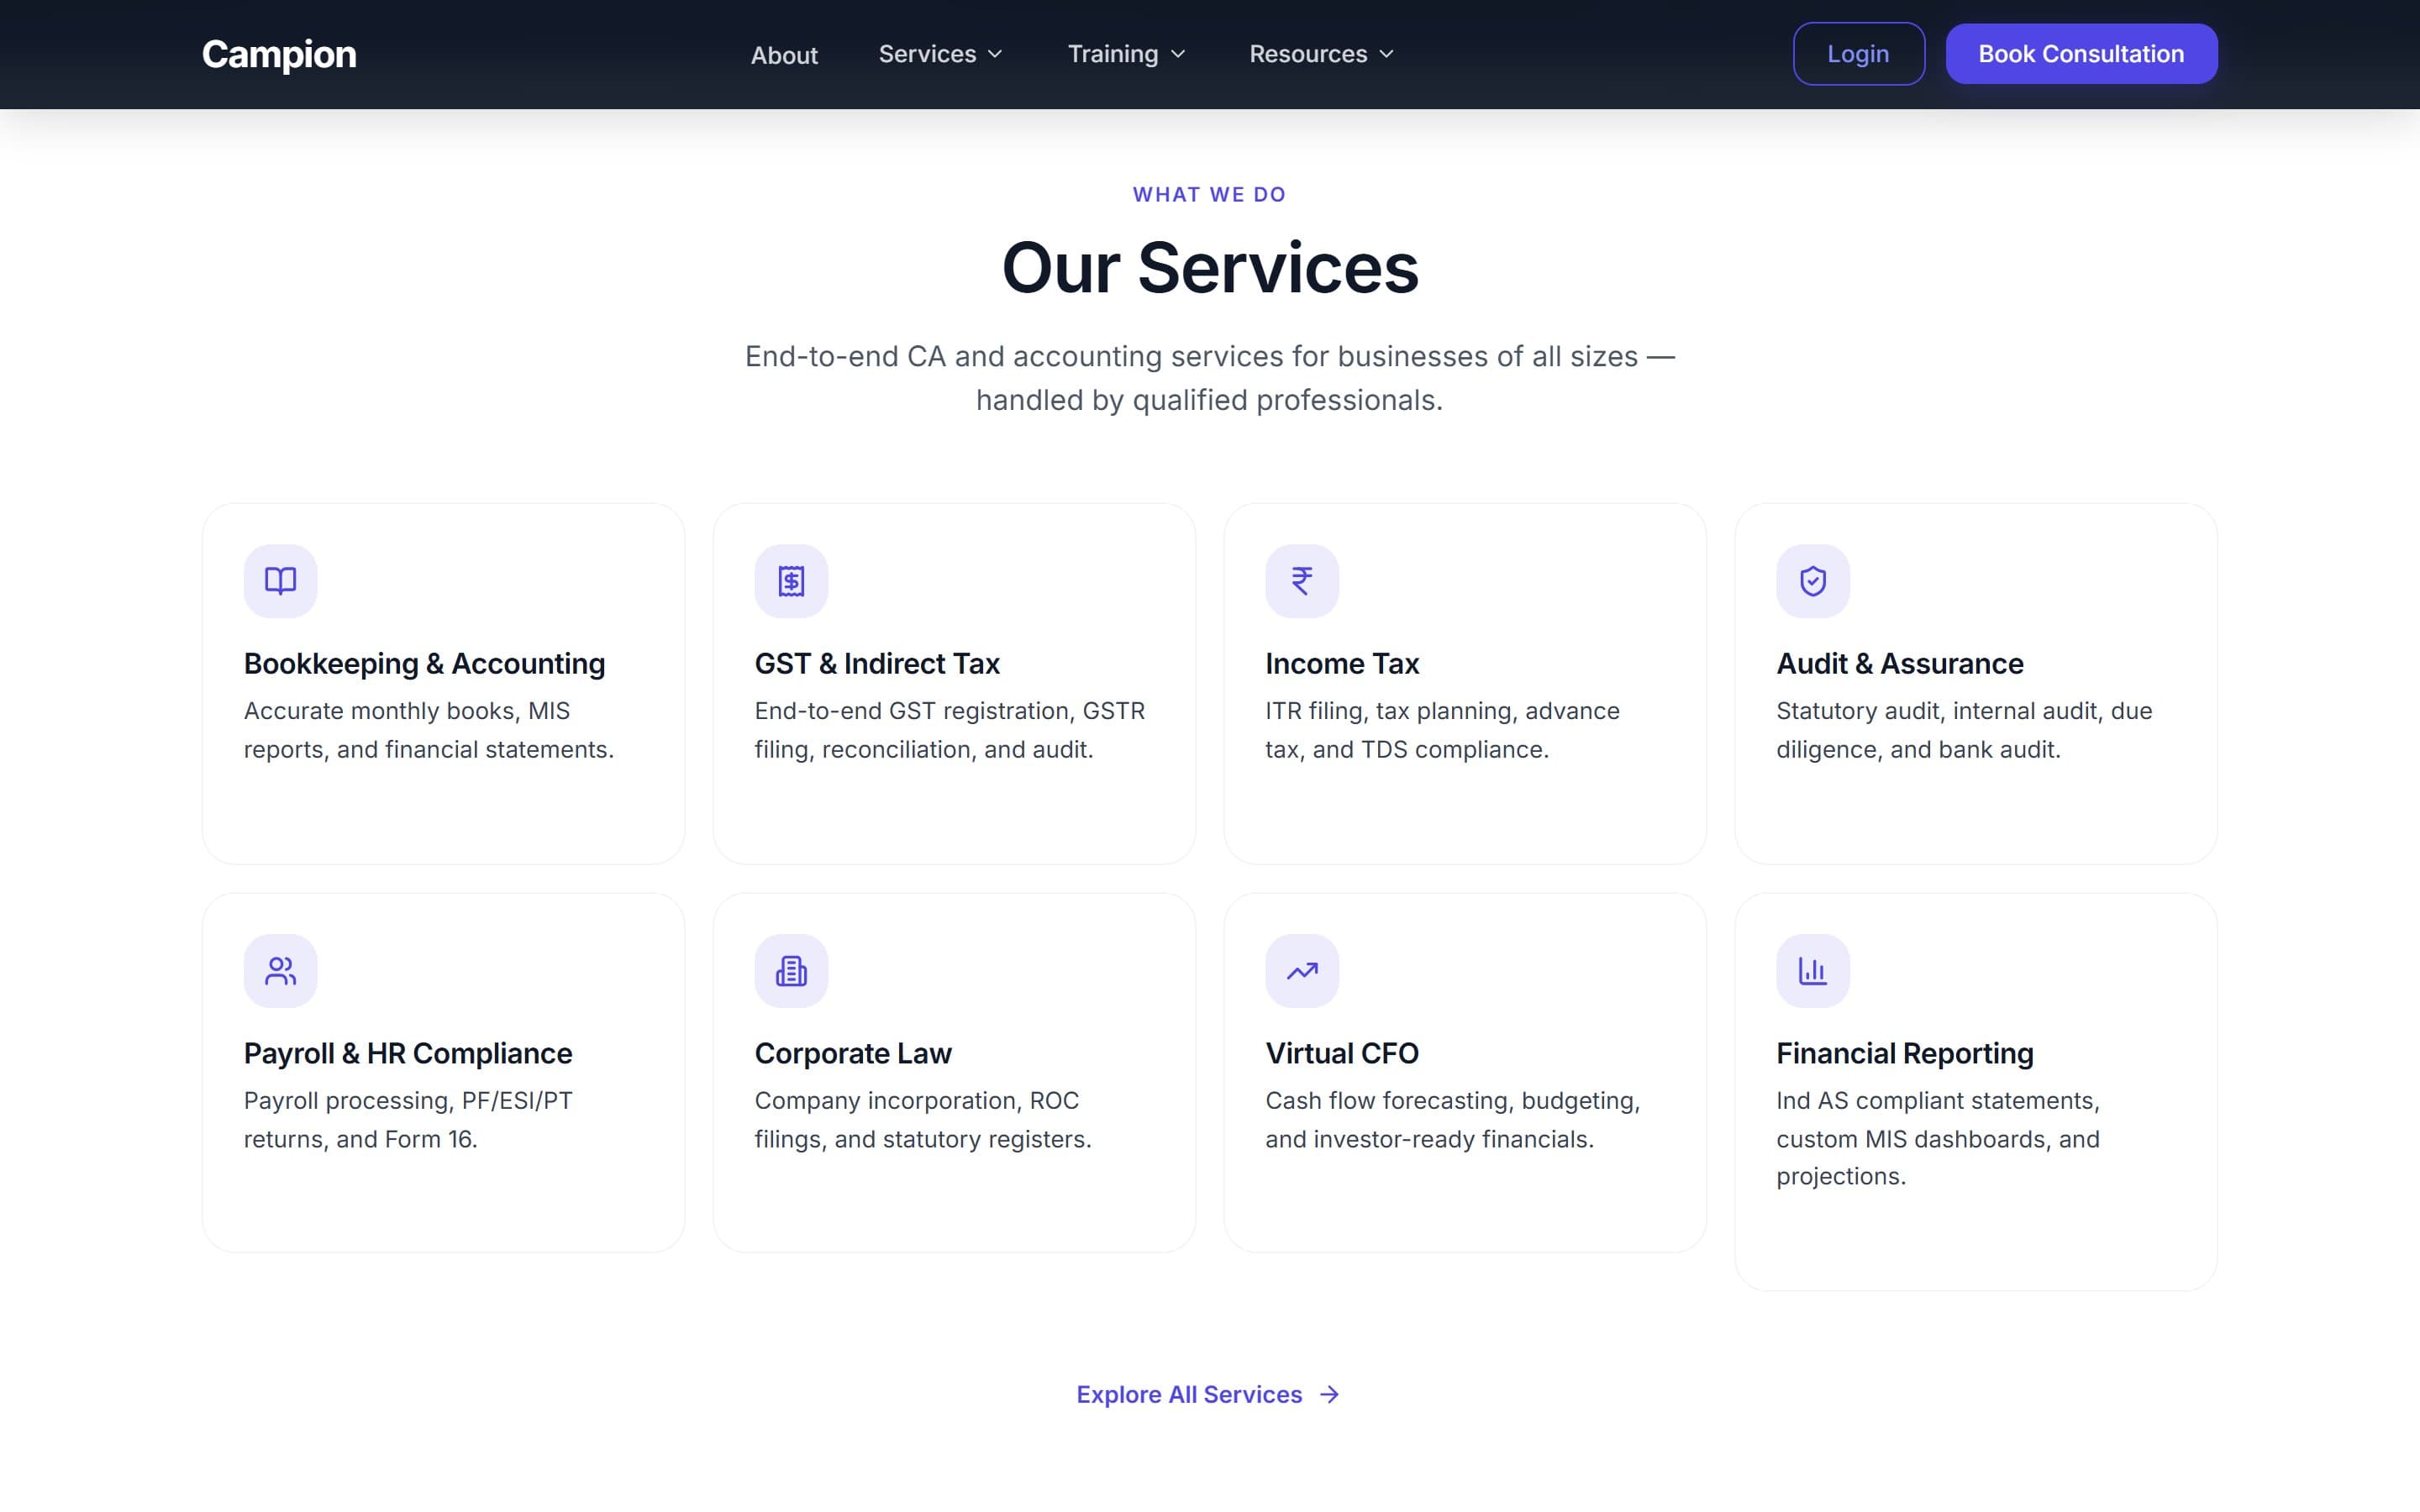This screenshot has height=1512, width=2420.
Task: Expand the Resources dropdown chevron
Action: [1386, 54]
